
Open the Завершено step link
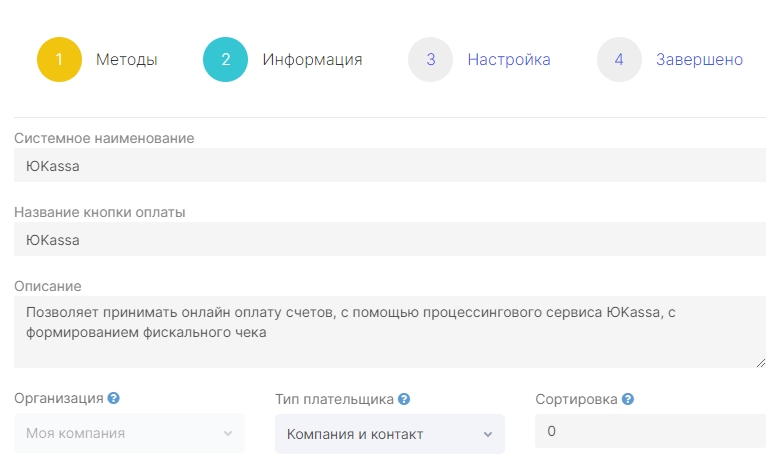point(699,60)
